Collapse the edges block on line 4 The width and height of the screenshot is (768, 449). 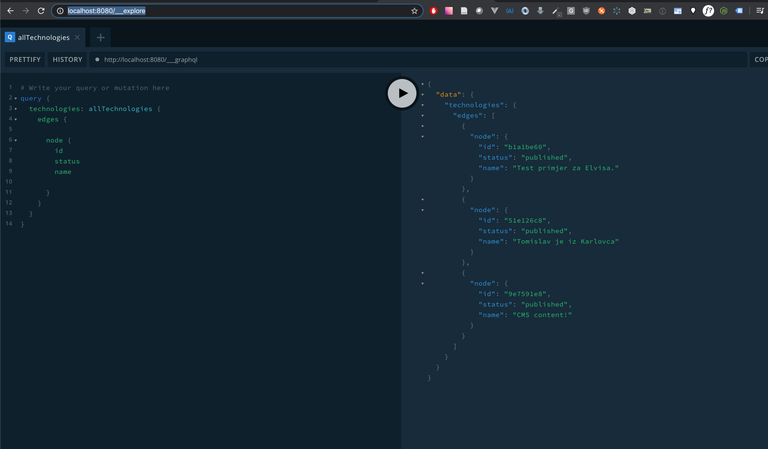(16, 120)
